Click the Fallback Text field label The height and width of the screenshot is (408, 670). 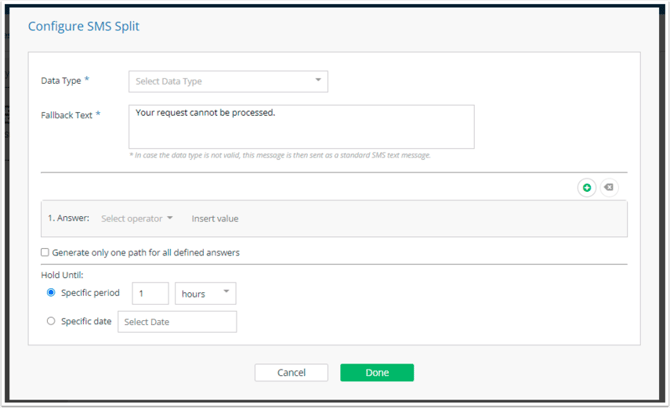pyautogui.click(x=67, y=115)
